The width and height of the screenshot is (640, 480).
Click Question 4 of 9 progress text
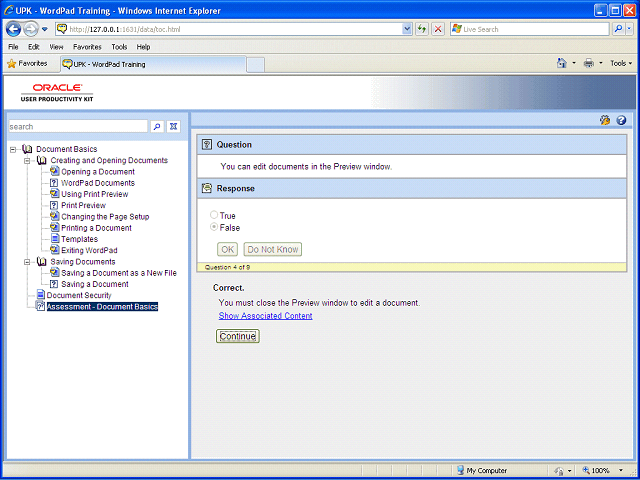click(227, 267)
